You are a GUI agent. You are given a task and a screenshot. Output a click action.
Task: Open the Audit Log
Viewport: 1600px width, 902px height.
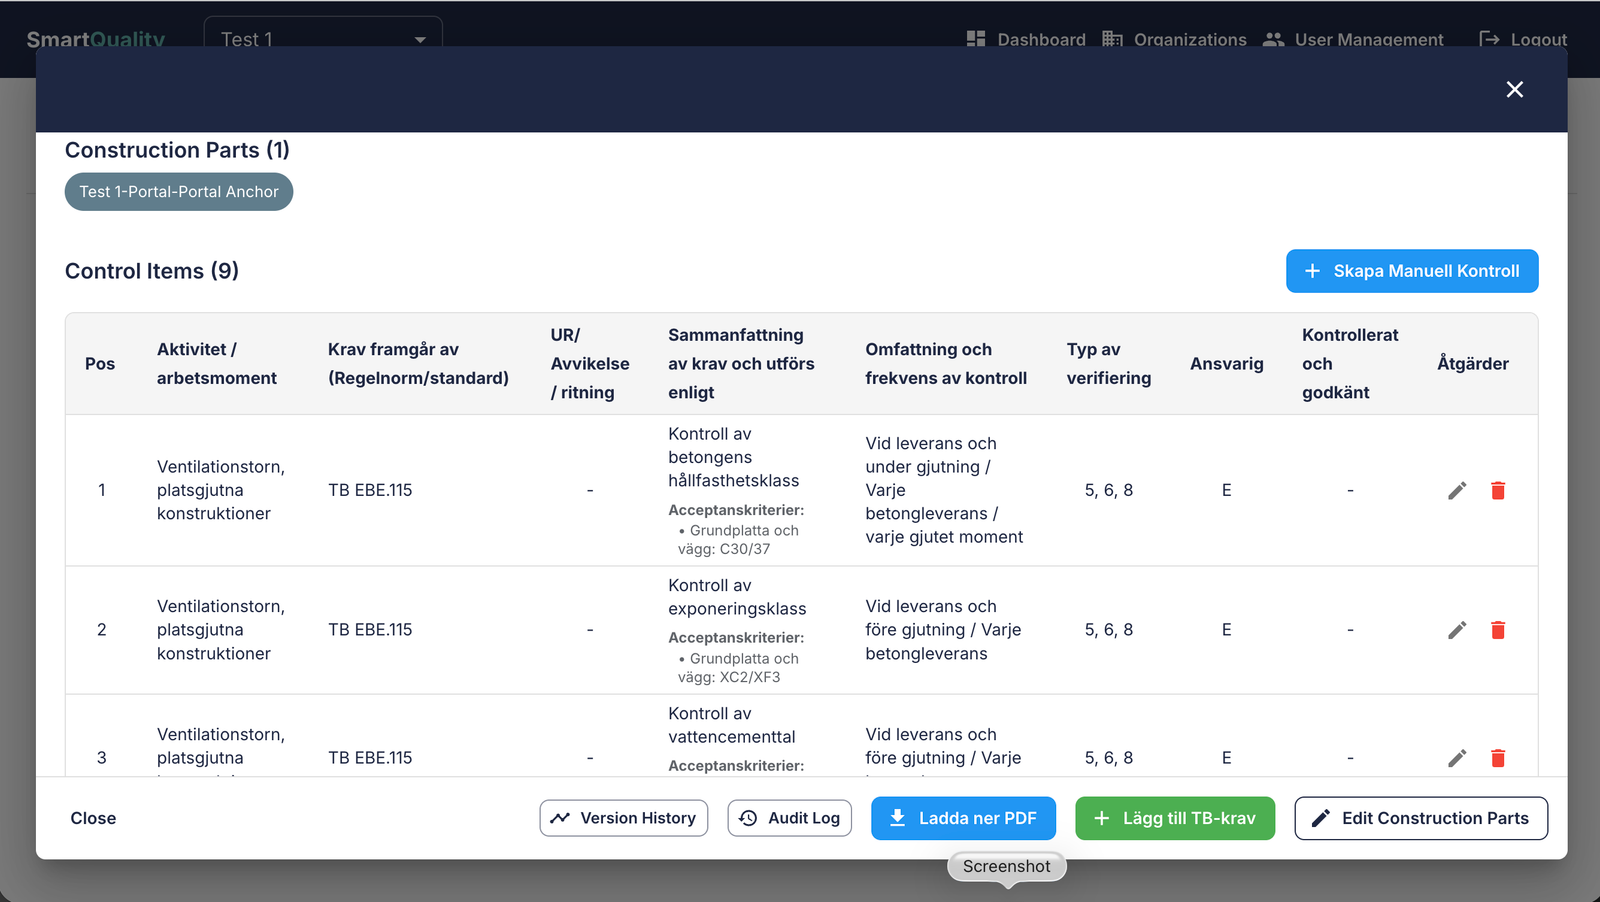[x=790, y=818]
